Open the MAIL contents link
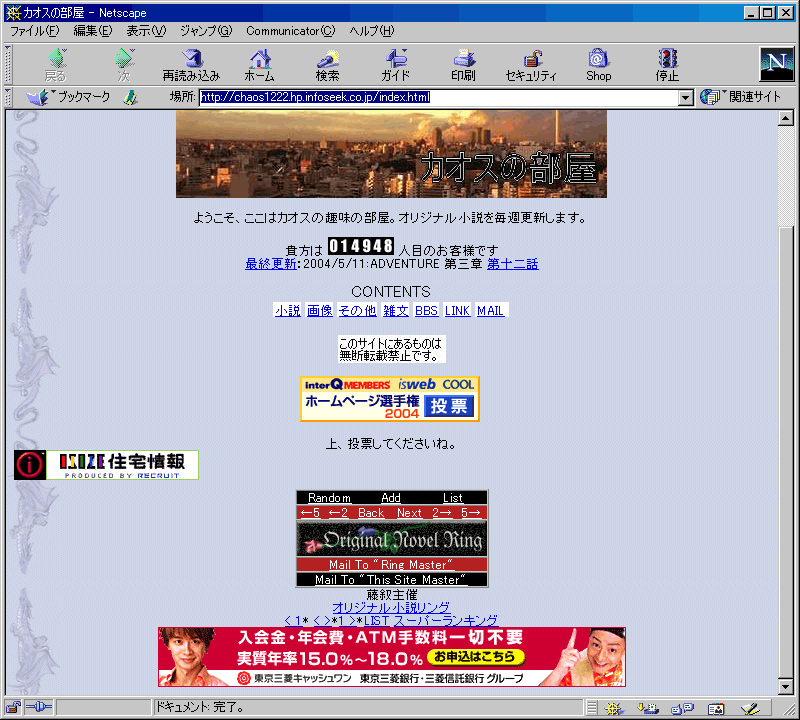This screenshot has height=720, width=800. (490, 310)
